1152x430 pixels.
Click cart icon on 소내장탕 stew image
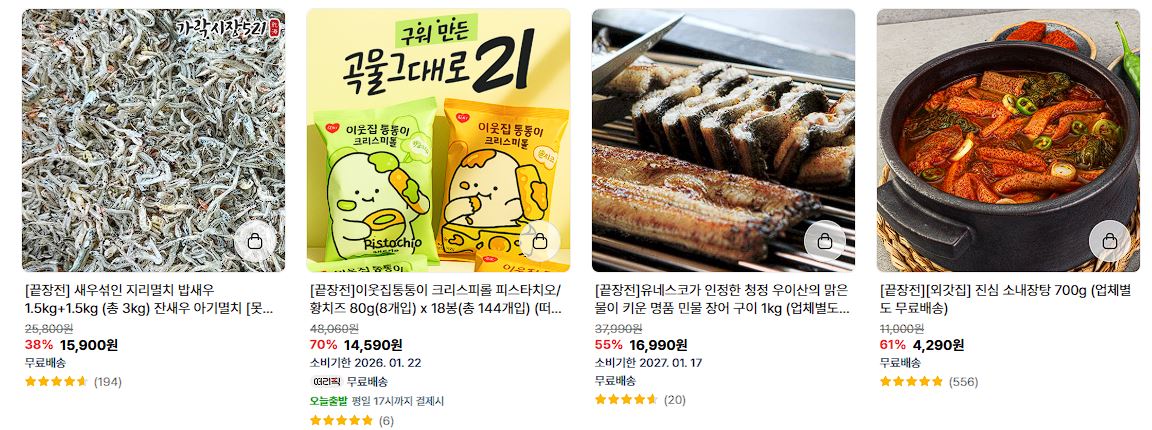1109,241
